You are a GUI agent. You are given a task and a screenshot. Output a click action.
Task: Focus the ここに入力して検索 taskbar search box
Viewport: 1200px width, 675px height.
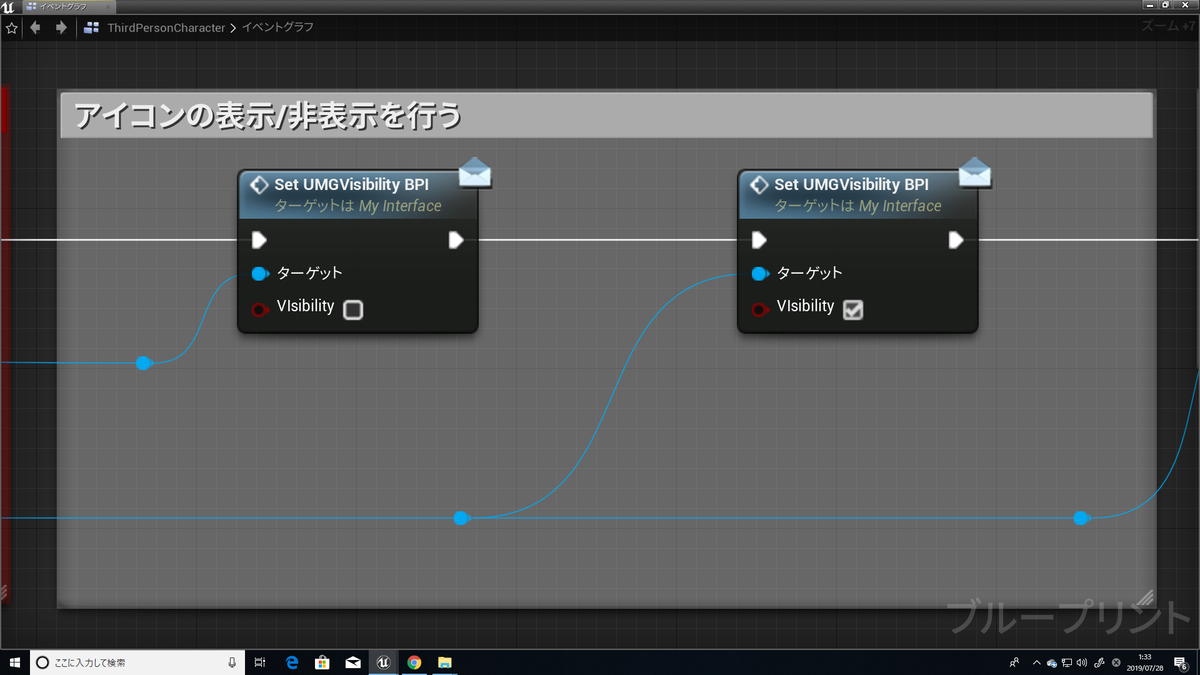click(x=135, y=662)
